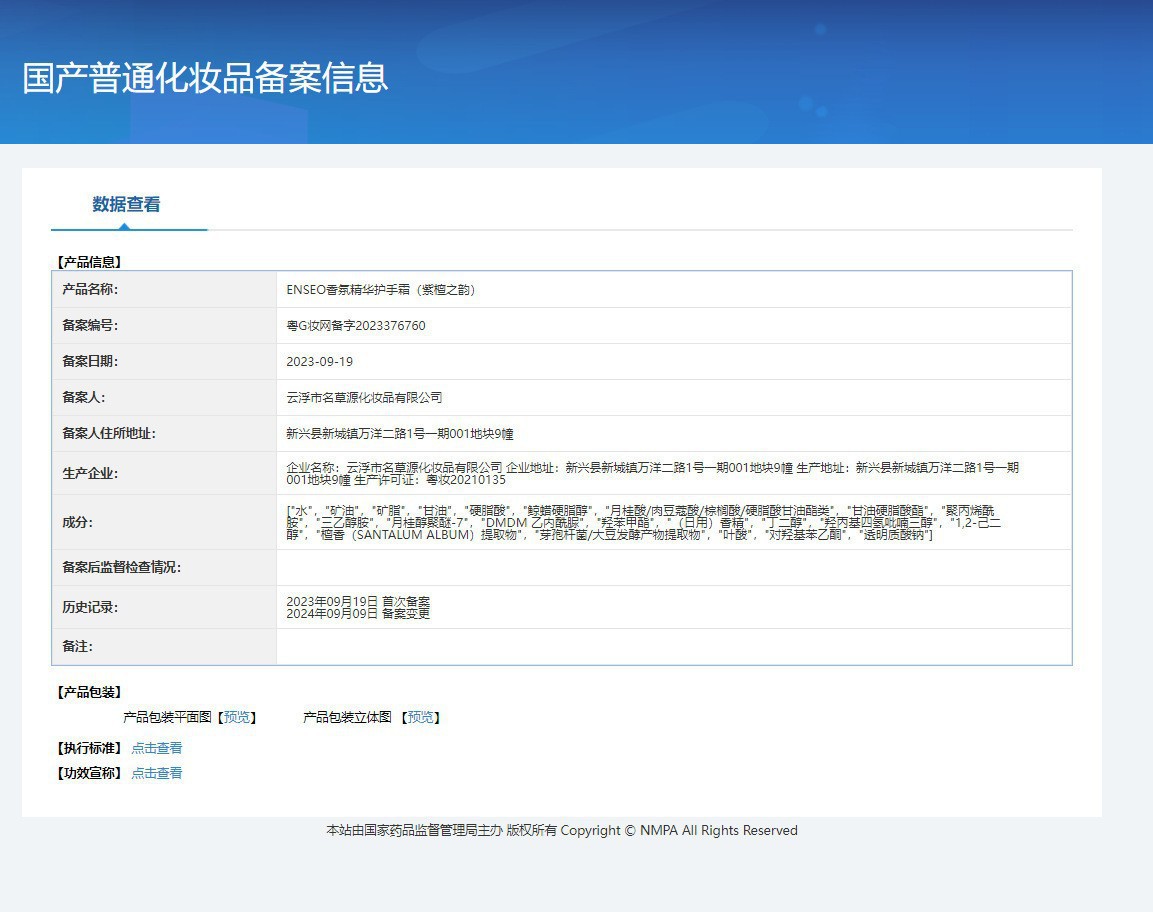This screenshot has height=912, width=1153.
Task: Click the 备案后监督检查情况 row label
Action: 121,567
